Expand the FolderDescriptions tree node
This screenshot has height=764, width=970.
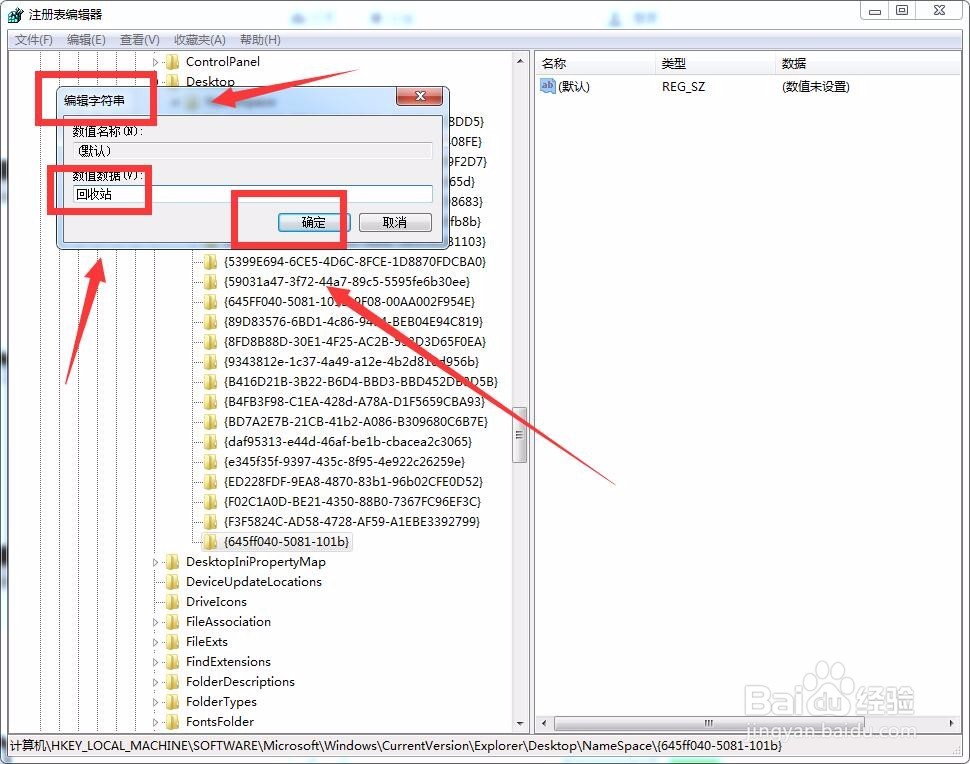(x=156, y=682)
